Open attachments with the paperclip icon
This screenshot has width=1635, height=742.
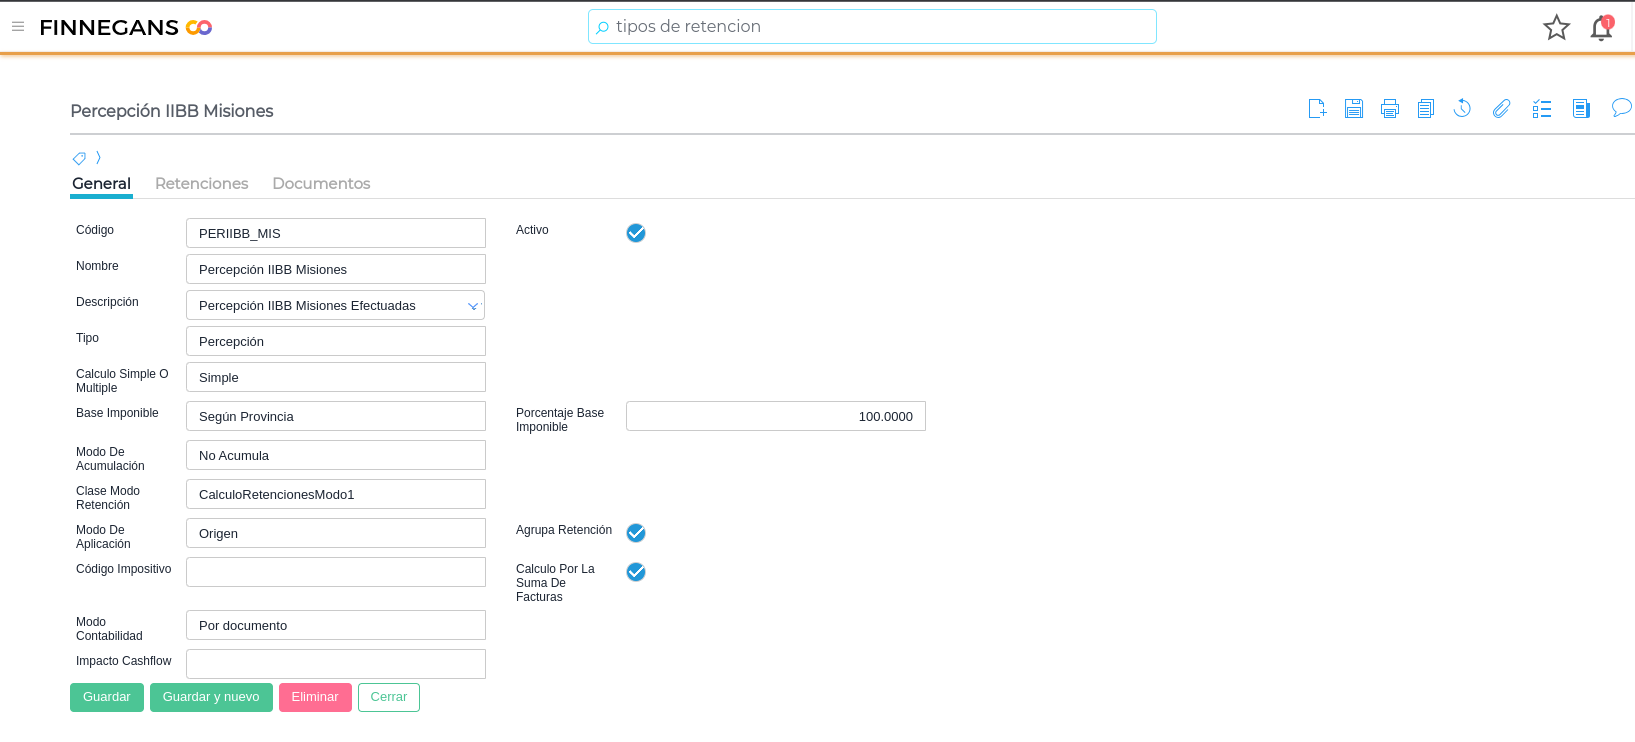1501,109
